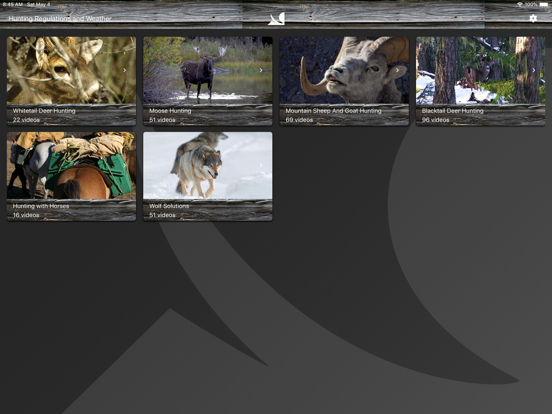Tap the Wi-Fi icon in status bar
Image resolution: width=552 pixels, height=414 pixels.
click(x=520, y=4)
